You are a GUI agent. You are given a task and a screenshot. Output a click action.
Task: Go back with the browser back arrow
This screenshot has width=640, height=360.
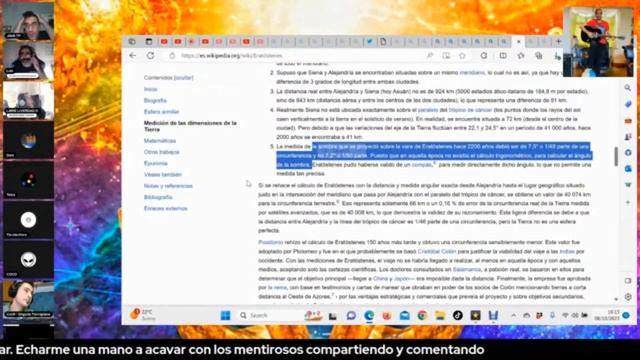click(x=133, y=56)
